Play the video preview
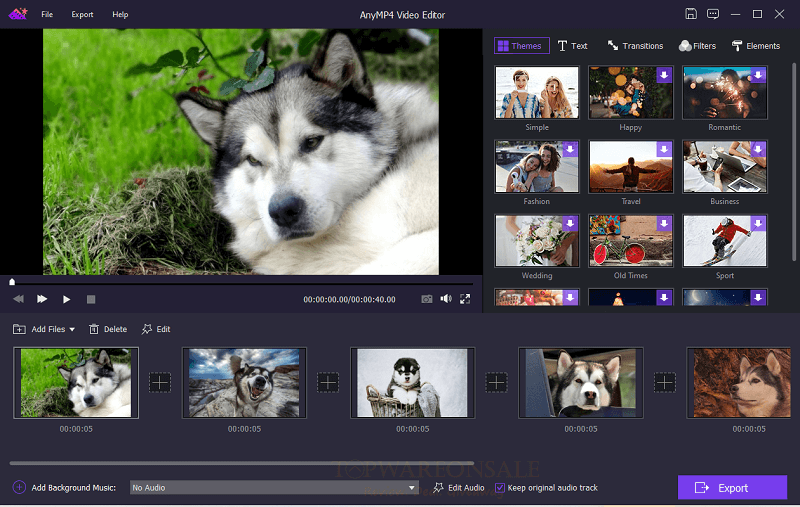 tap(66, 299)
